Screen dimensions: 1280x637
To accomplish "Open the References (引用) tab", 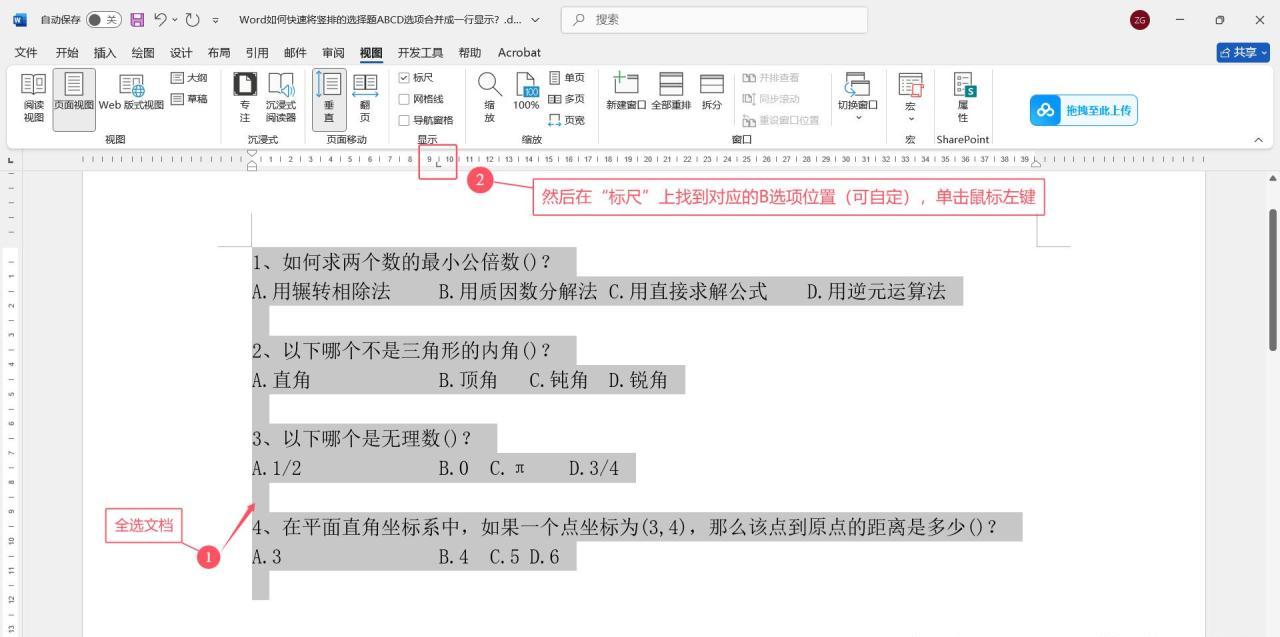I will 257,53.
